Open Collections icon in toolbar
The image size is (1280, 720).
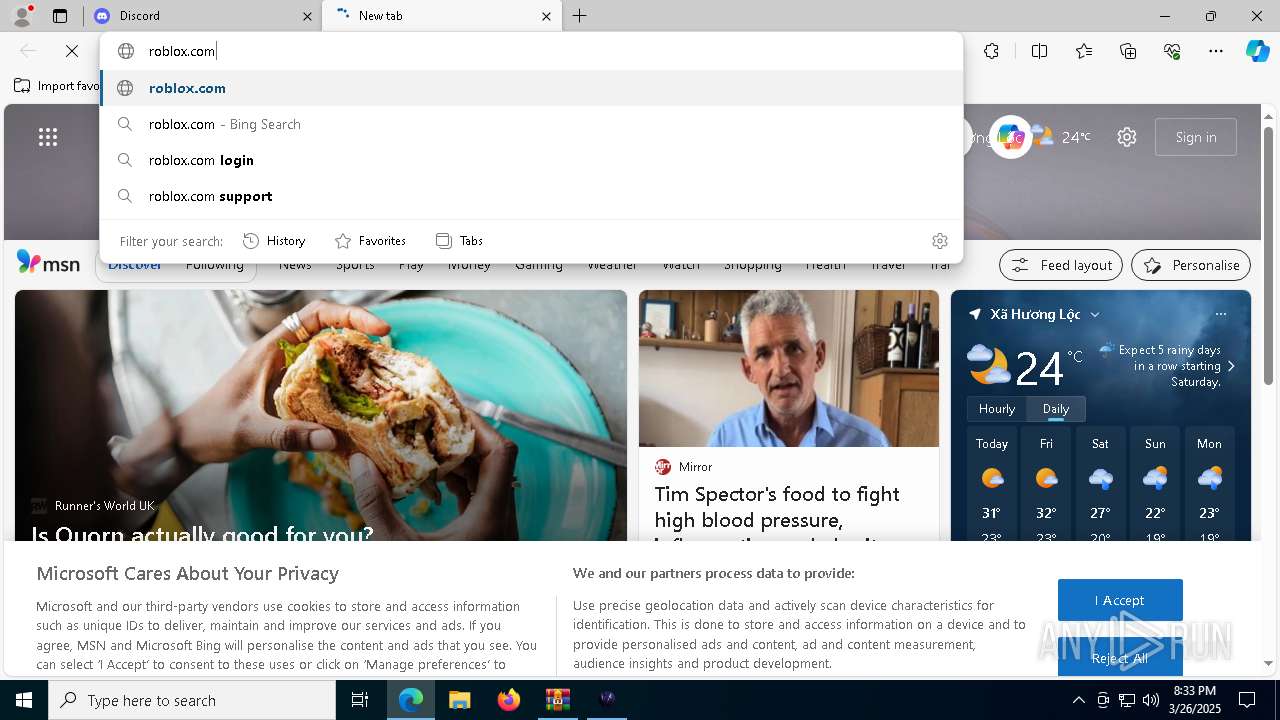click(1128, 51)
